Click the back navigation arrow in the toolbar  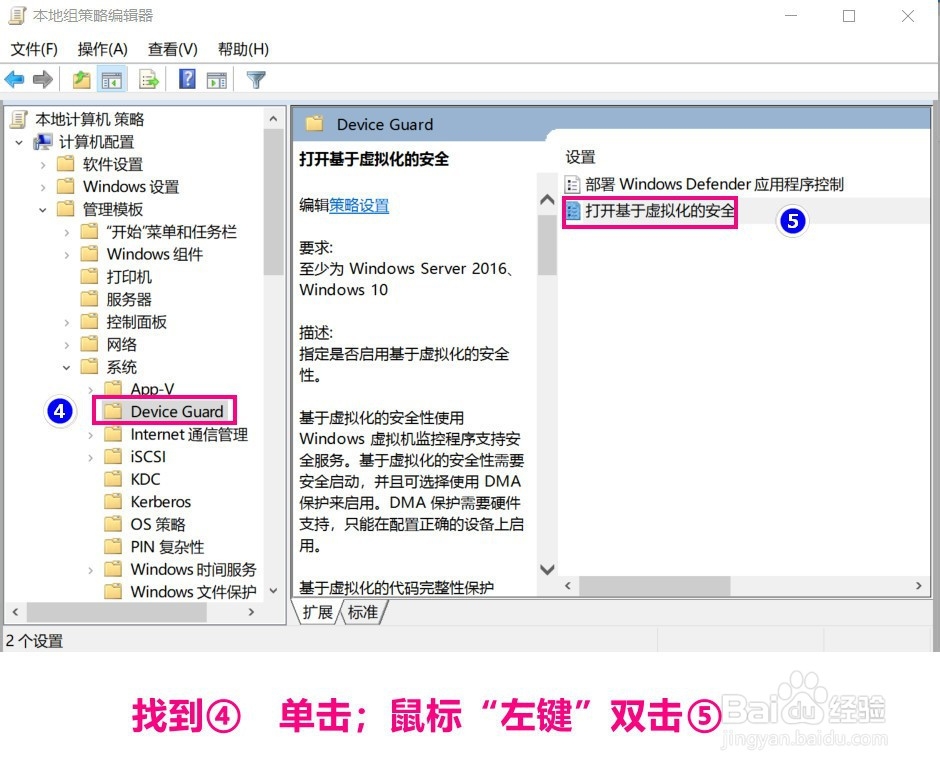point(13,79)
